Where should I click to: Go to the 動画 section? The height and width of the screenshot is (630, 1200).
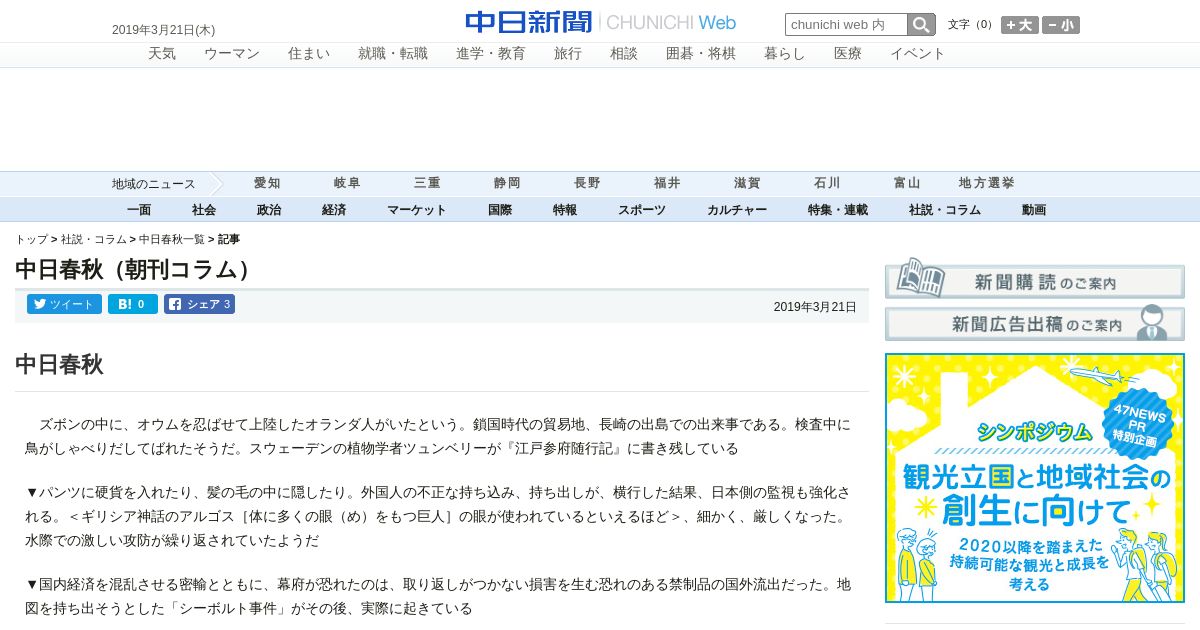tap(1034, 210)
